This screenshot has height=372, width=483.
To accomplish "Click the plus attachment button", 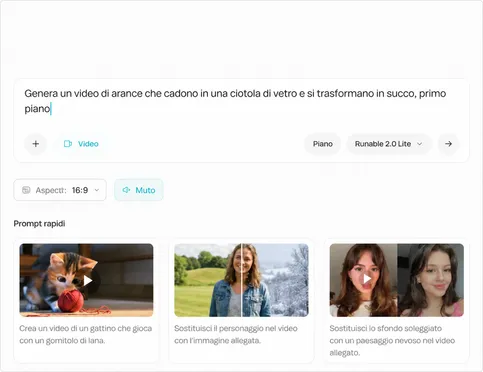I will coord(36,144).
